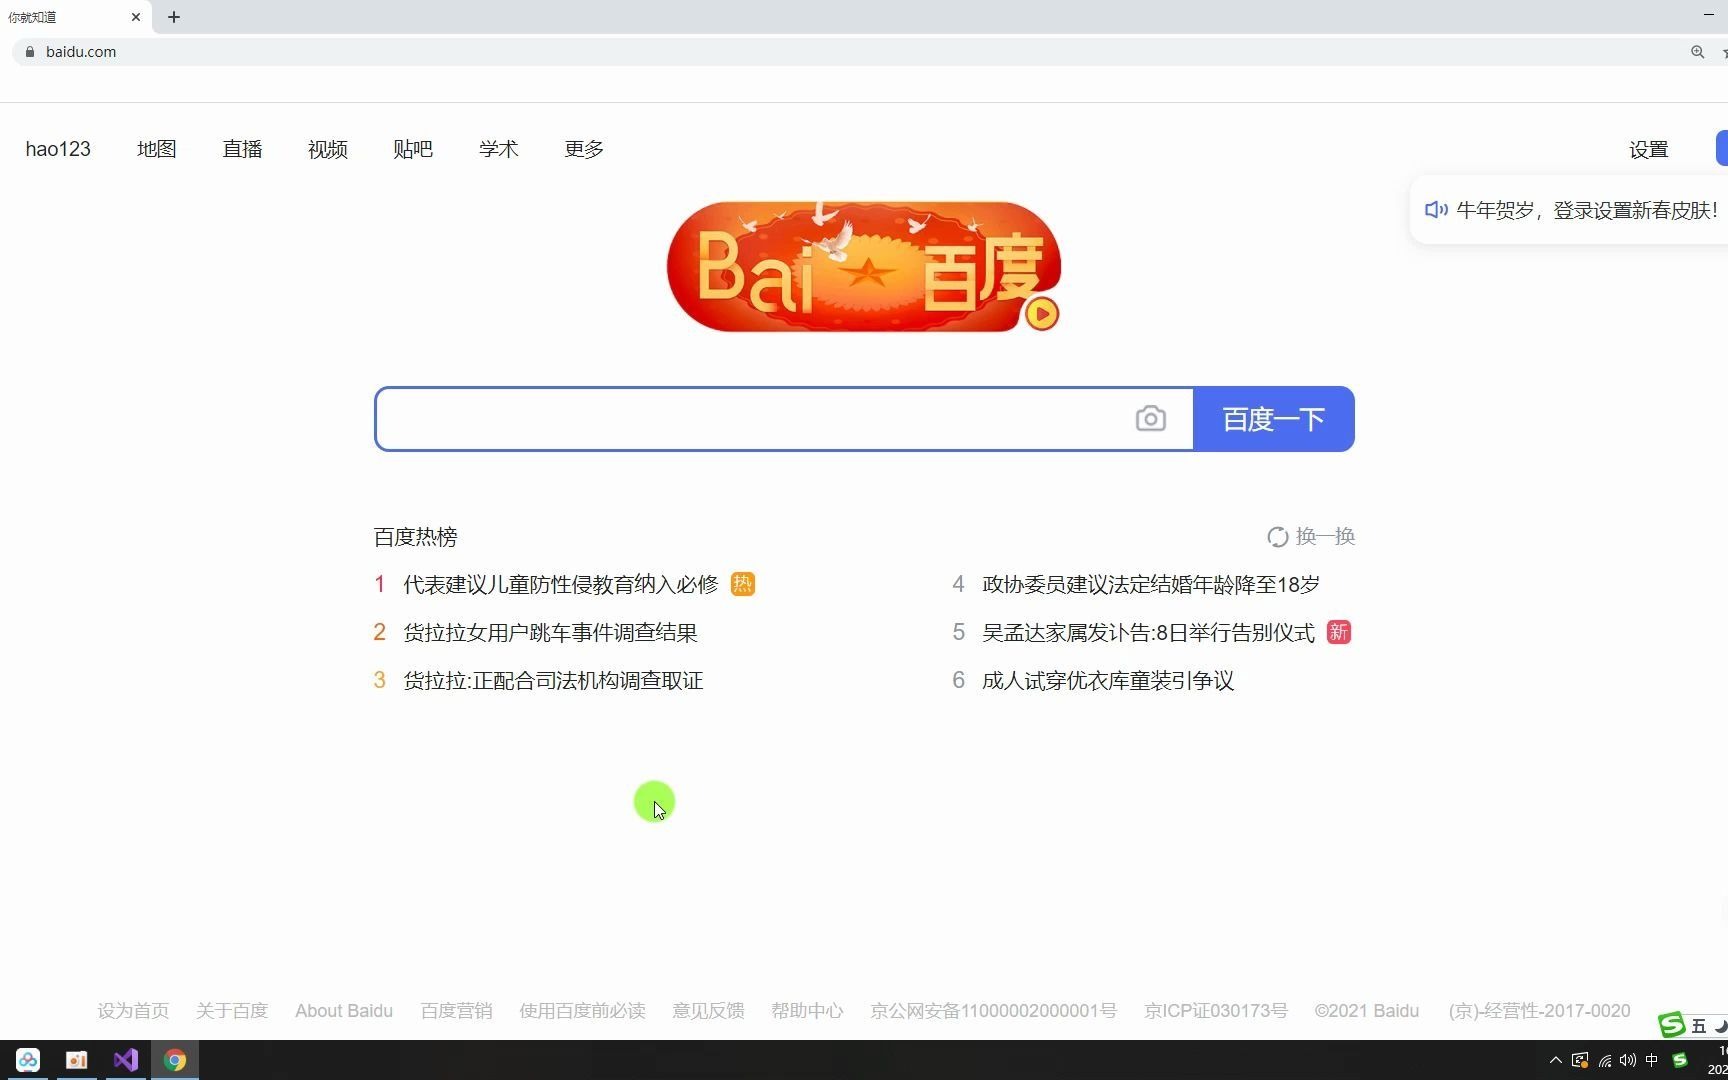This screenshot has height=1080, width=1728.
Task: Play the Baidu doodle animation button
Action: (1041, 314)
